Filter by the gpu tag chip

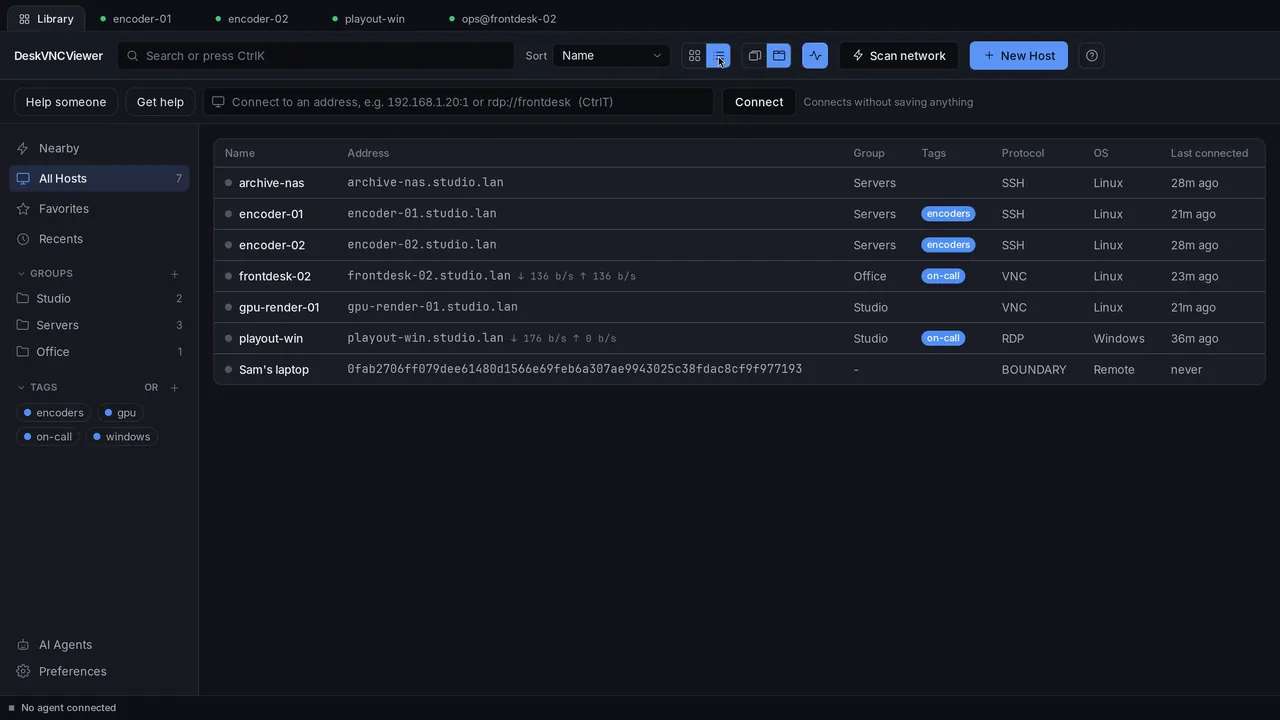tap(121, 413)
